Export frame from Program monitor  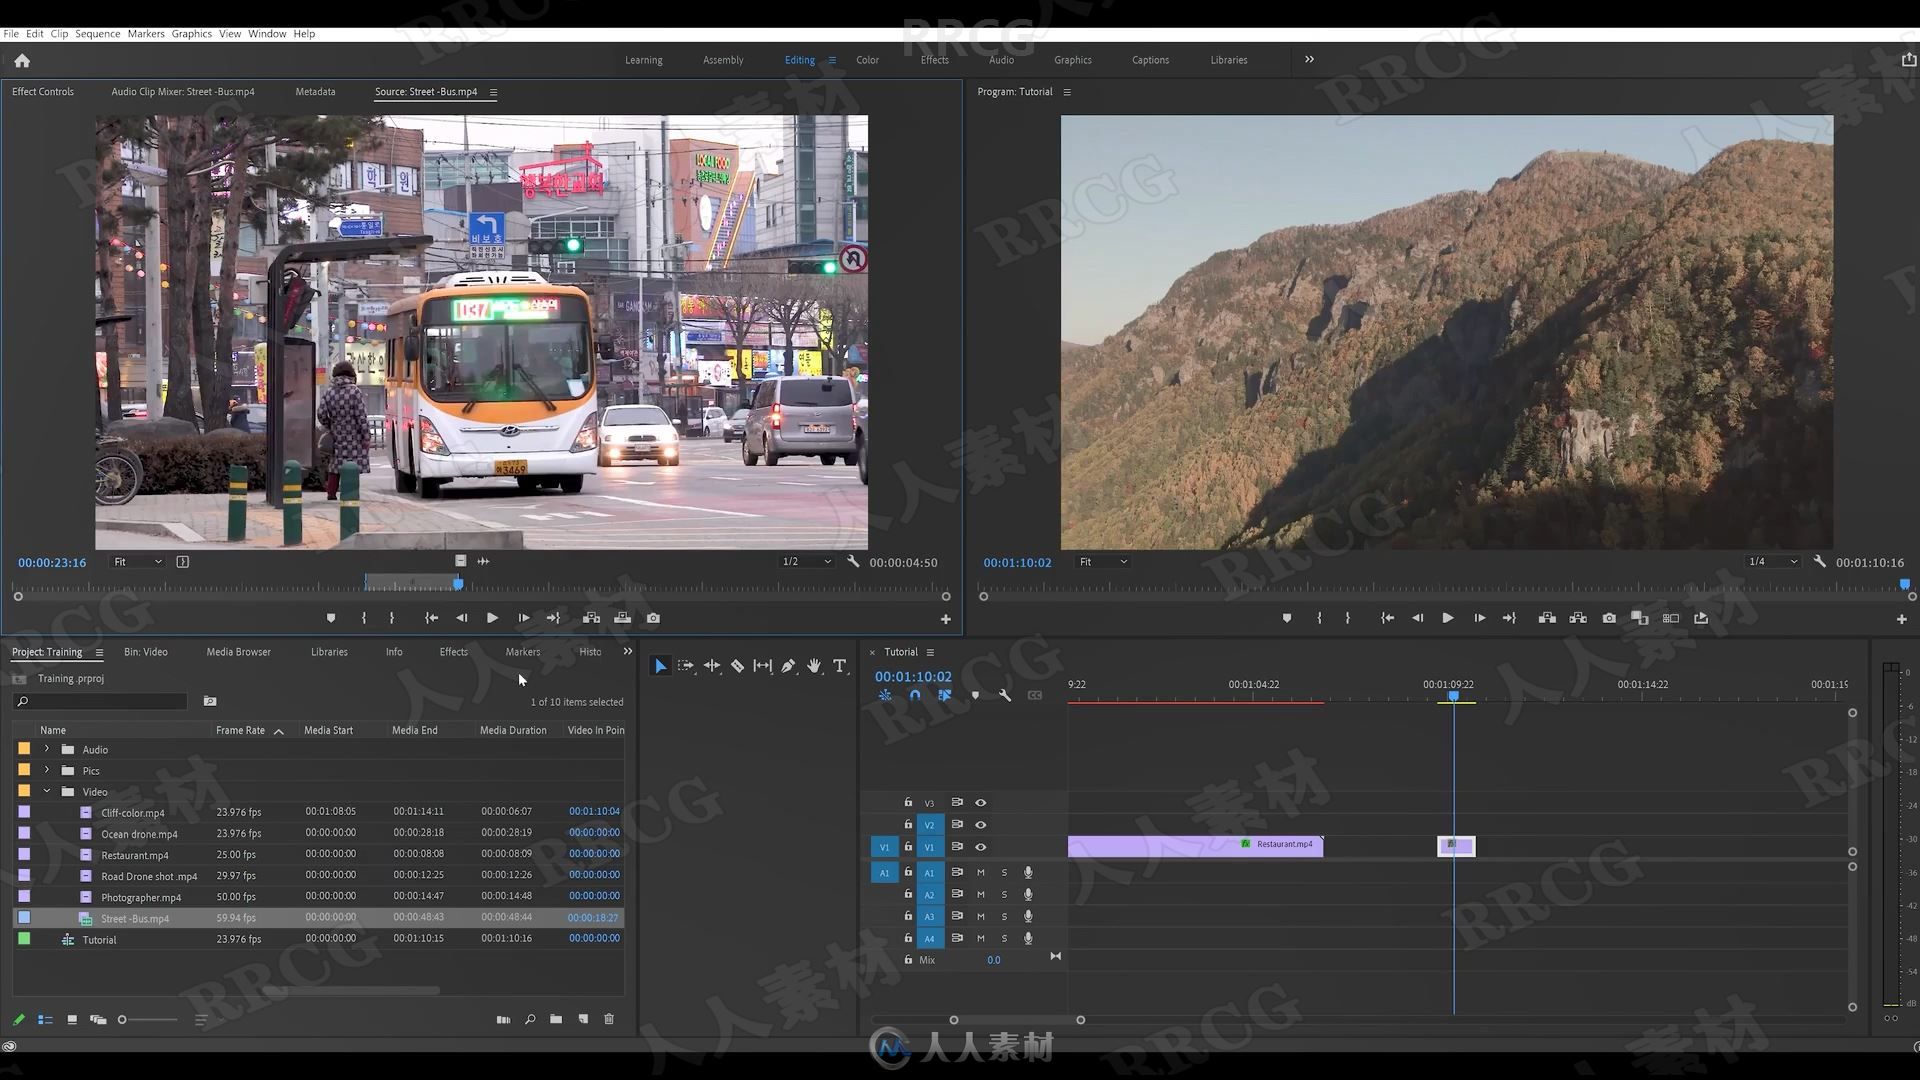click(1609, 618)
